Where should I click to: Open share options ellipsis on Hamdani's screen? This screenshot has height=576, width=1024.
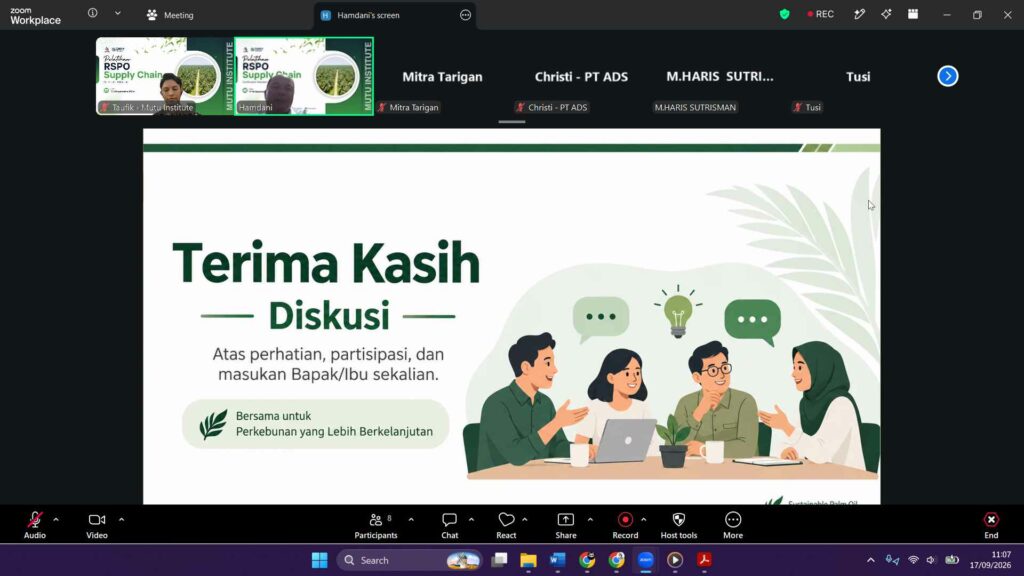465,15
